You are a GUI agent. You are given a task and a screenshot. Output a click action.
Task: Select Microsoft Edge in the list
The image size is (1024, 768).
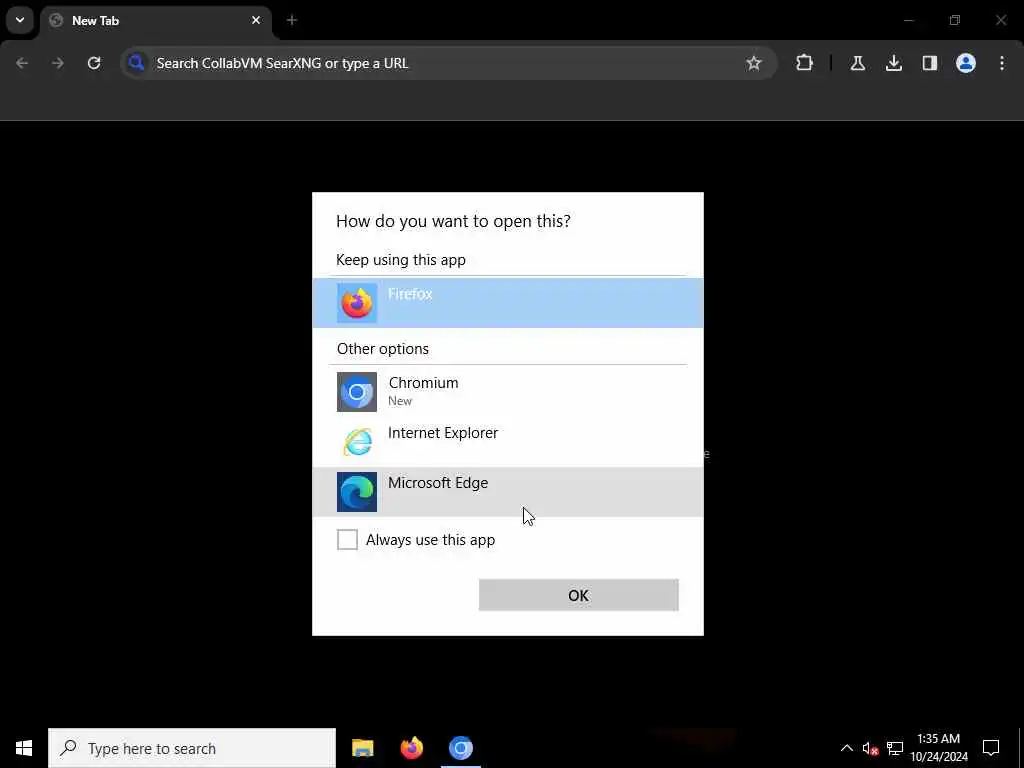(x=507, y=492)
